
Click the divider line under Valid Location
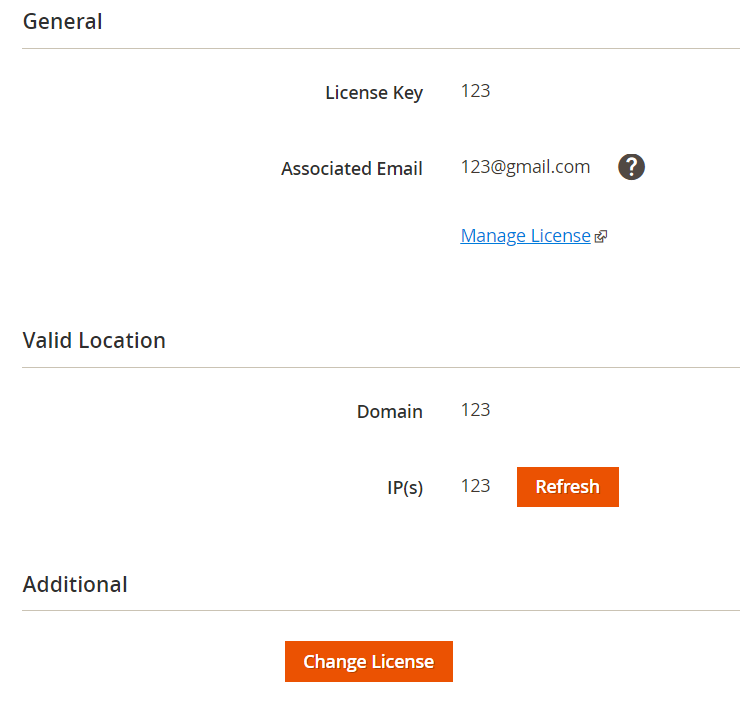pos(380,367)
